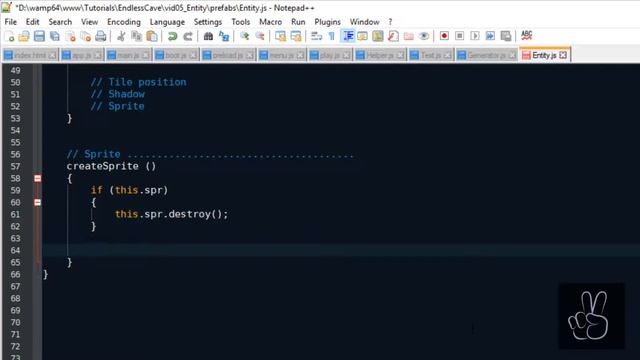Open the Search menu
The width and height of the screenshot is (640, 360).
click(x=60, y=22)
